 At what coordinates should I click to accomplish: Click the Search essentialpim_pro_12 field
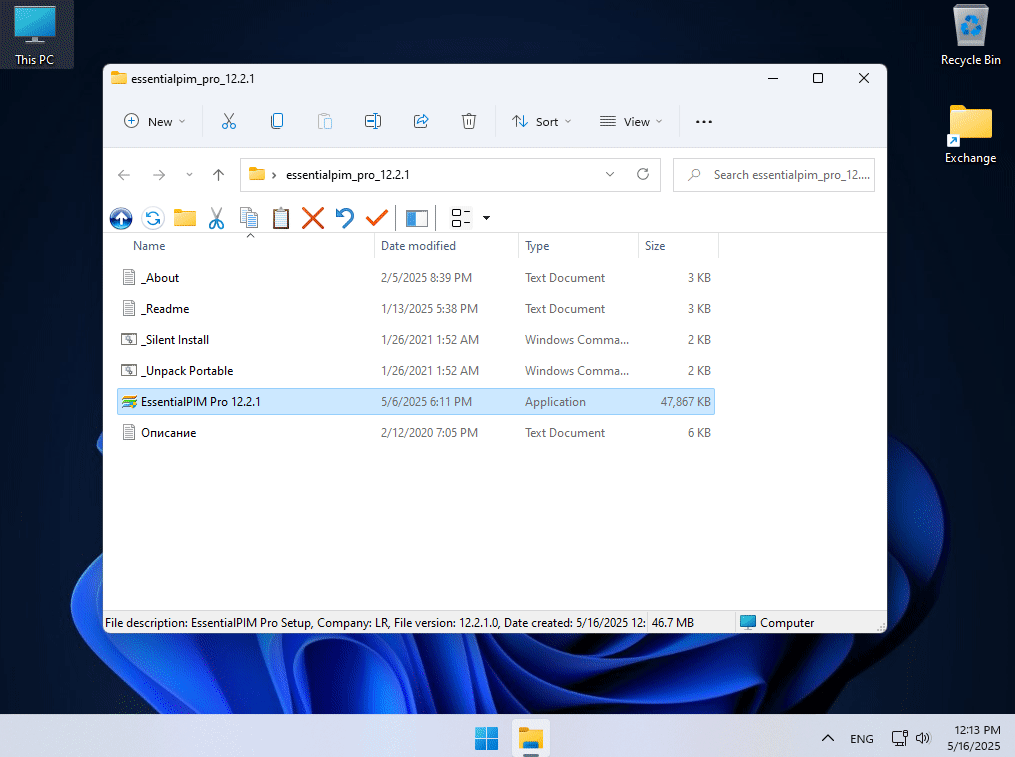click(x=774, y=175)
